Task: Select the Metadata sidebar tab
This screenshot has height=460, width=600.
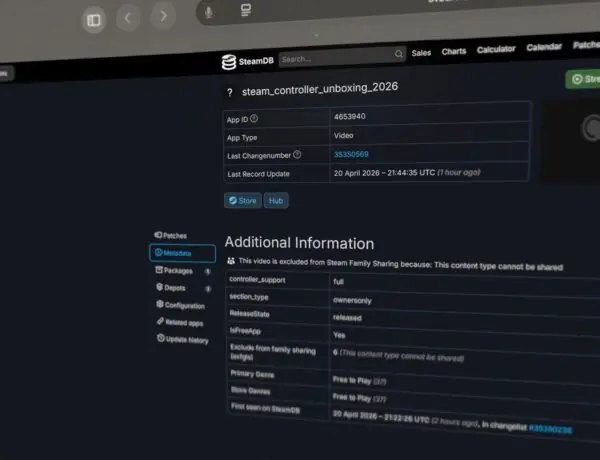Action: click(x=183, y=253)
